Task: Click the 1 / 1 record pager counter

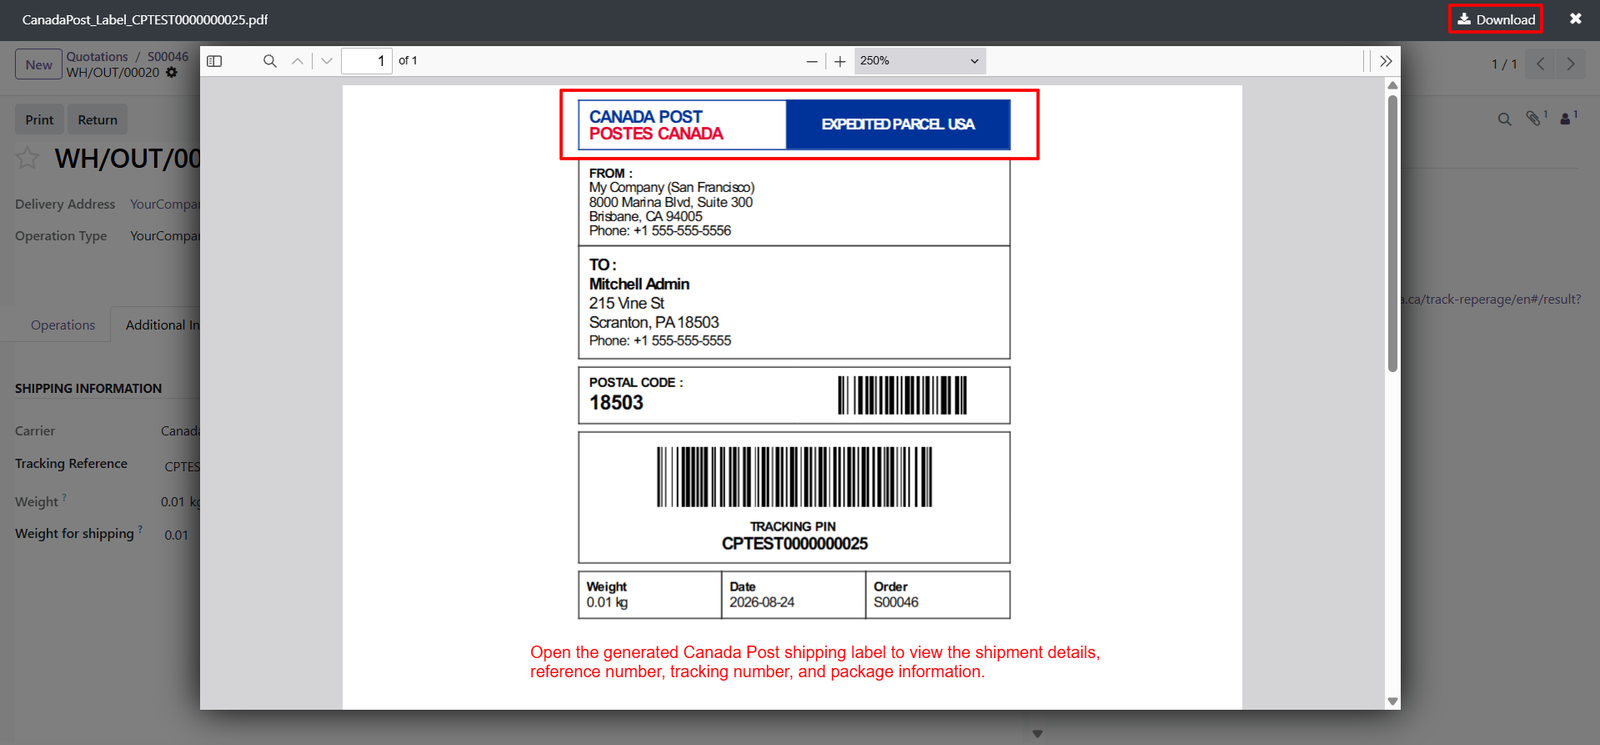Action: coord(1504,64)
